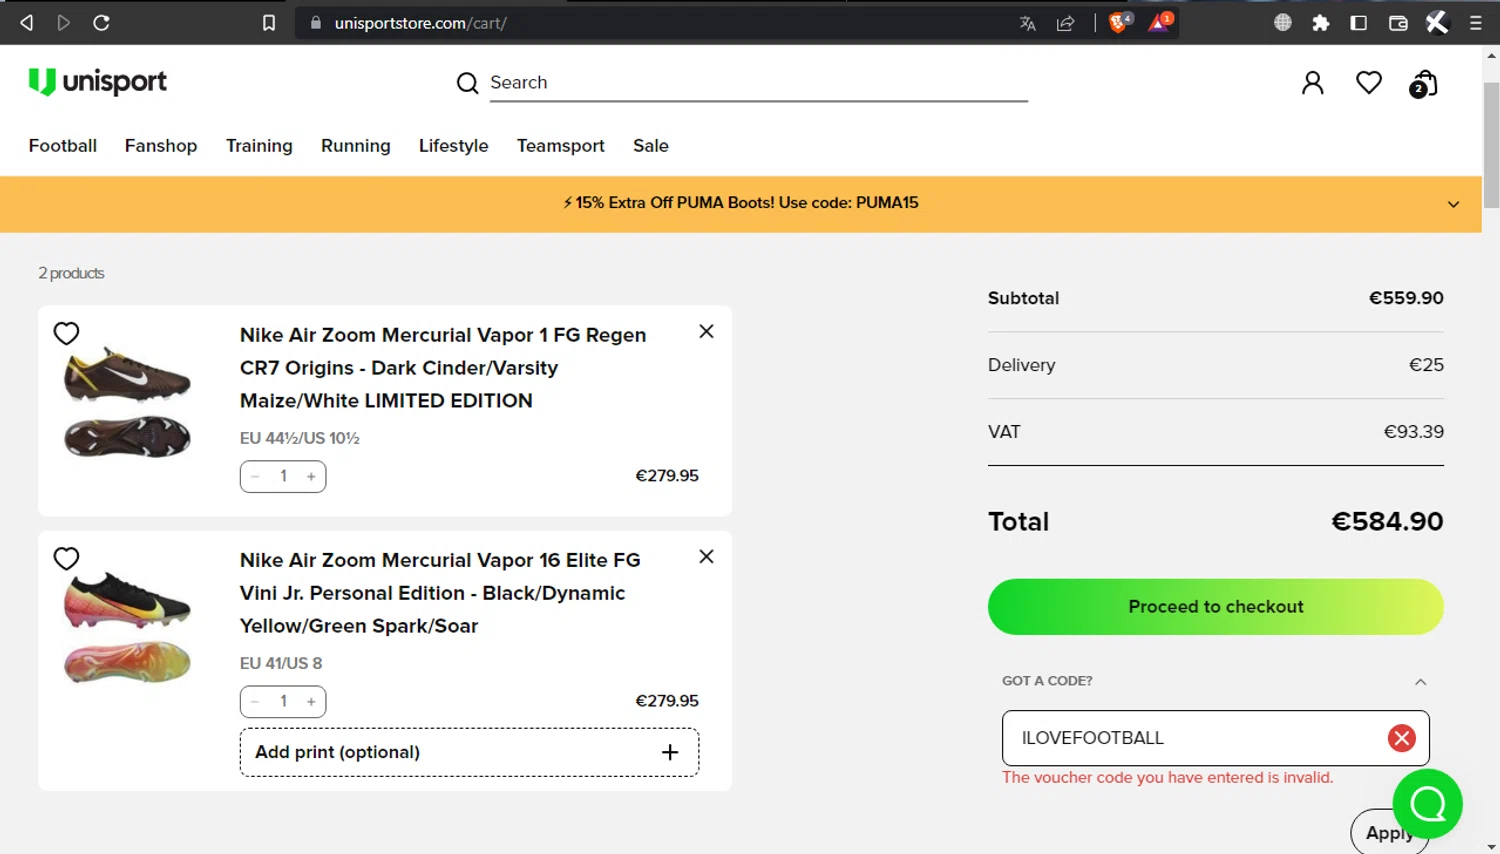
Task: Expand the PUMA15 promo banner chevron
Action: pos(1453,204)
